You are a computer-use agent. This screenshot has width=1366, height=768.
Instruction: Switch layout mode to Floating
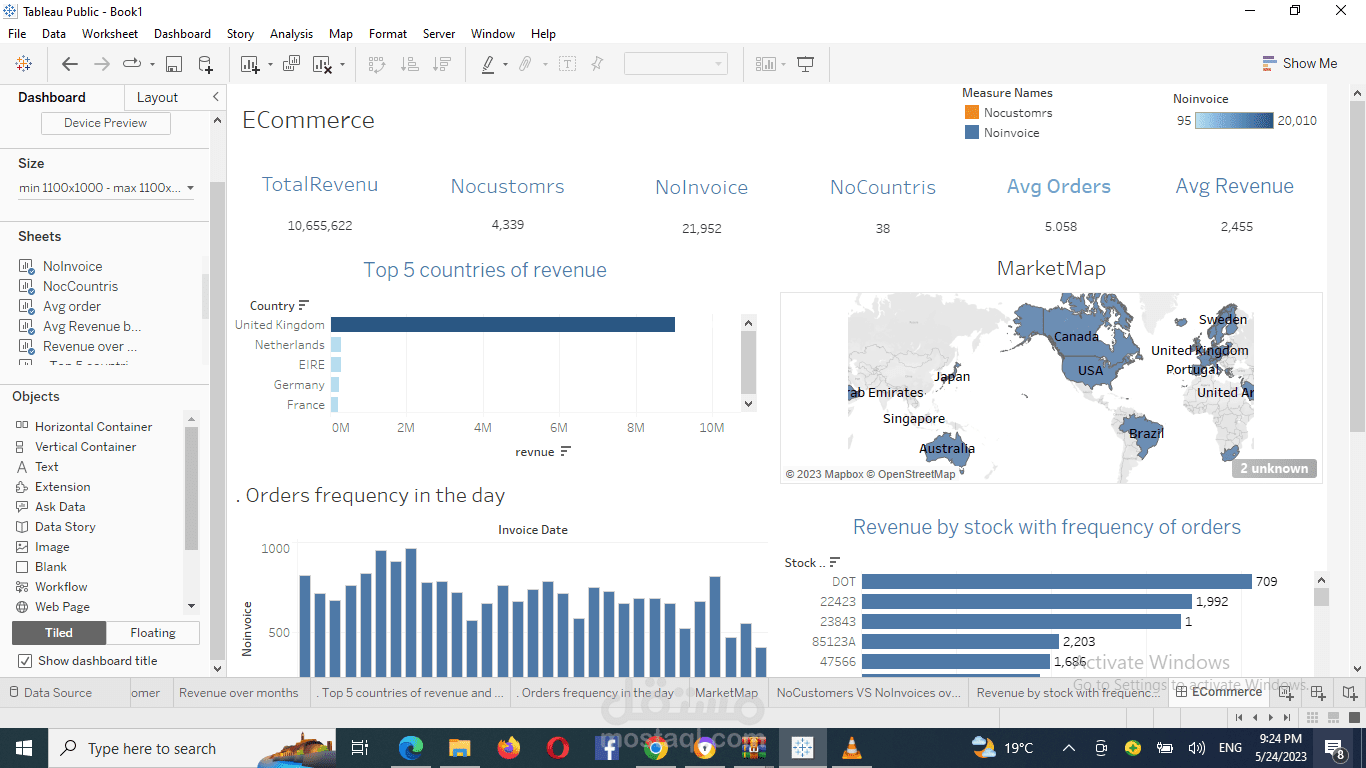(152, 632)
